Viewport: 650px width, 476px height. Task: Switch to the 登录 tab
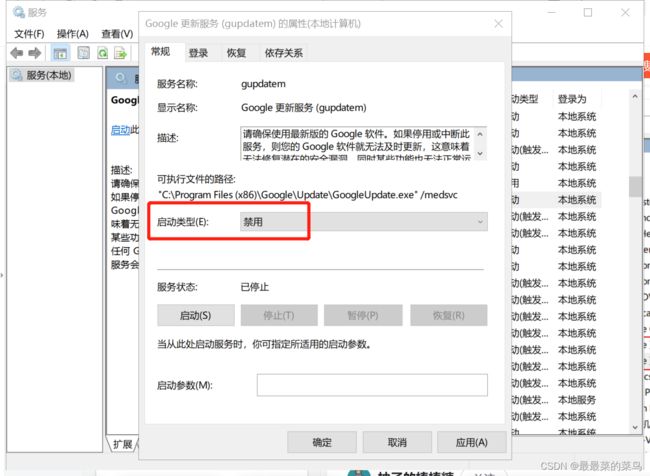click(198, 53)
